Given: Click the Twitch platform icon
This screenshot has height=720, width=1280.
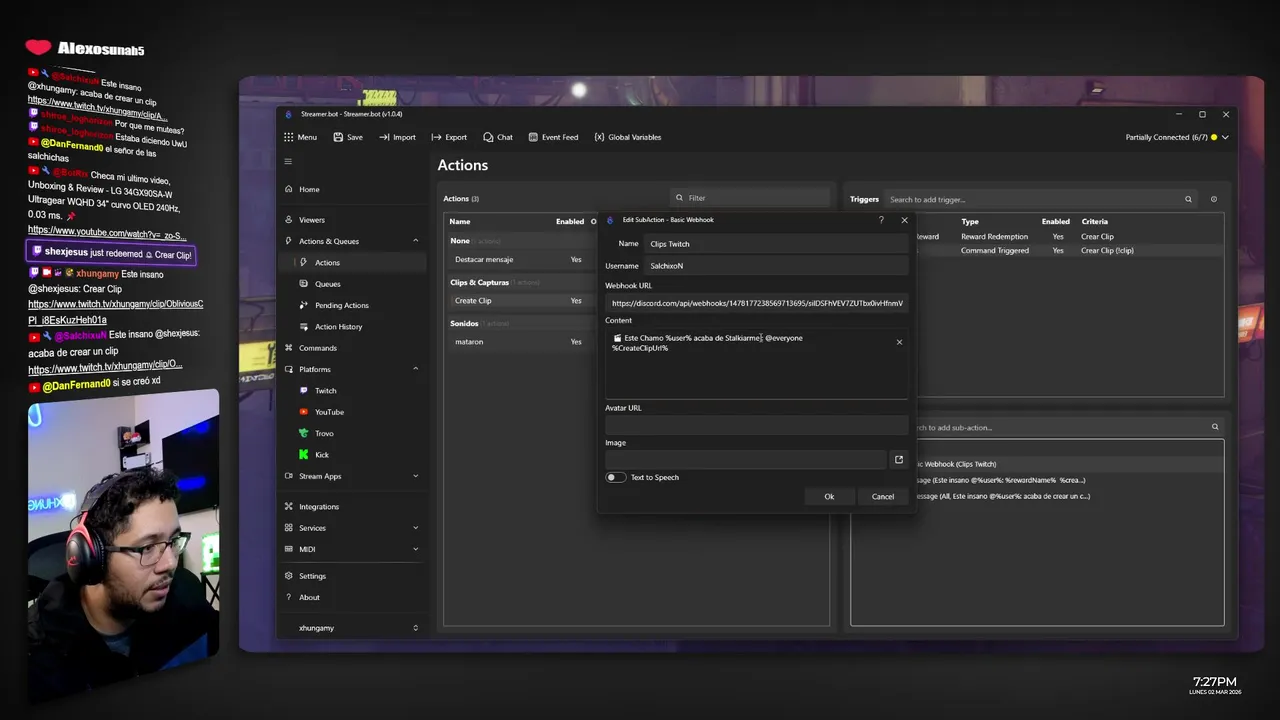Looking at the screenshot, I should point(305,391).
